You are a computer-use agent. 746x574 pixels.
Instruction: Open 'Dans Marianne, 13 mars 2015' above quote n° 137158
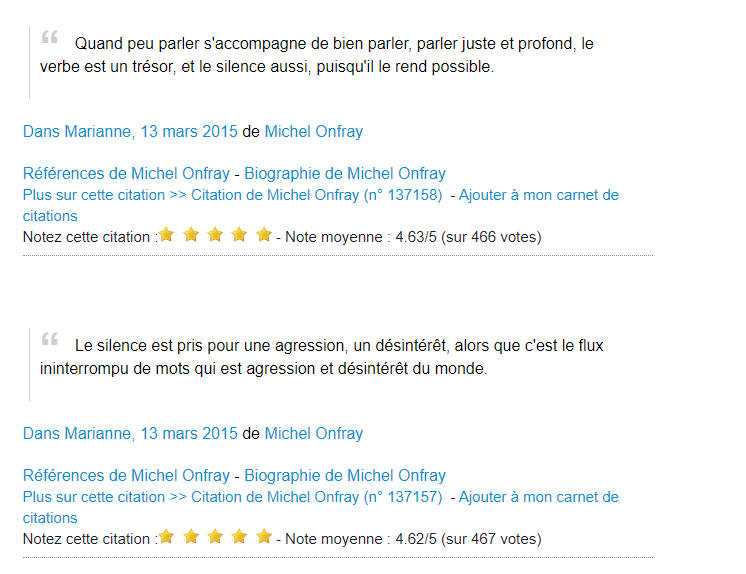tap(130, 132)
